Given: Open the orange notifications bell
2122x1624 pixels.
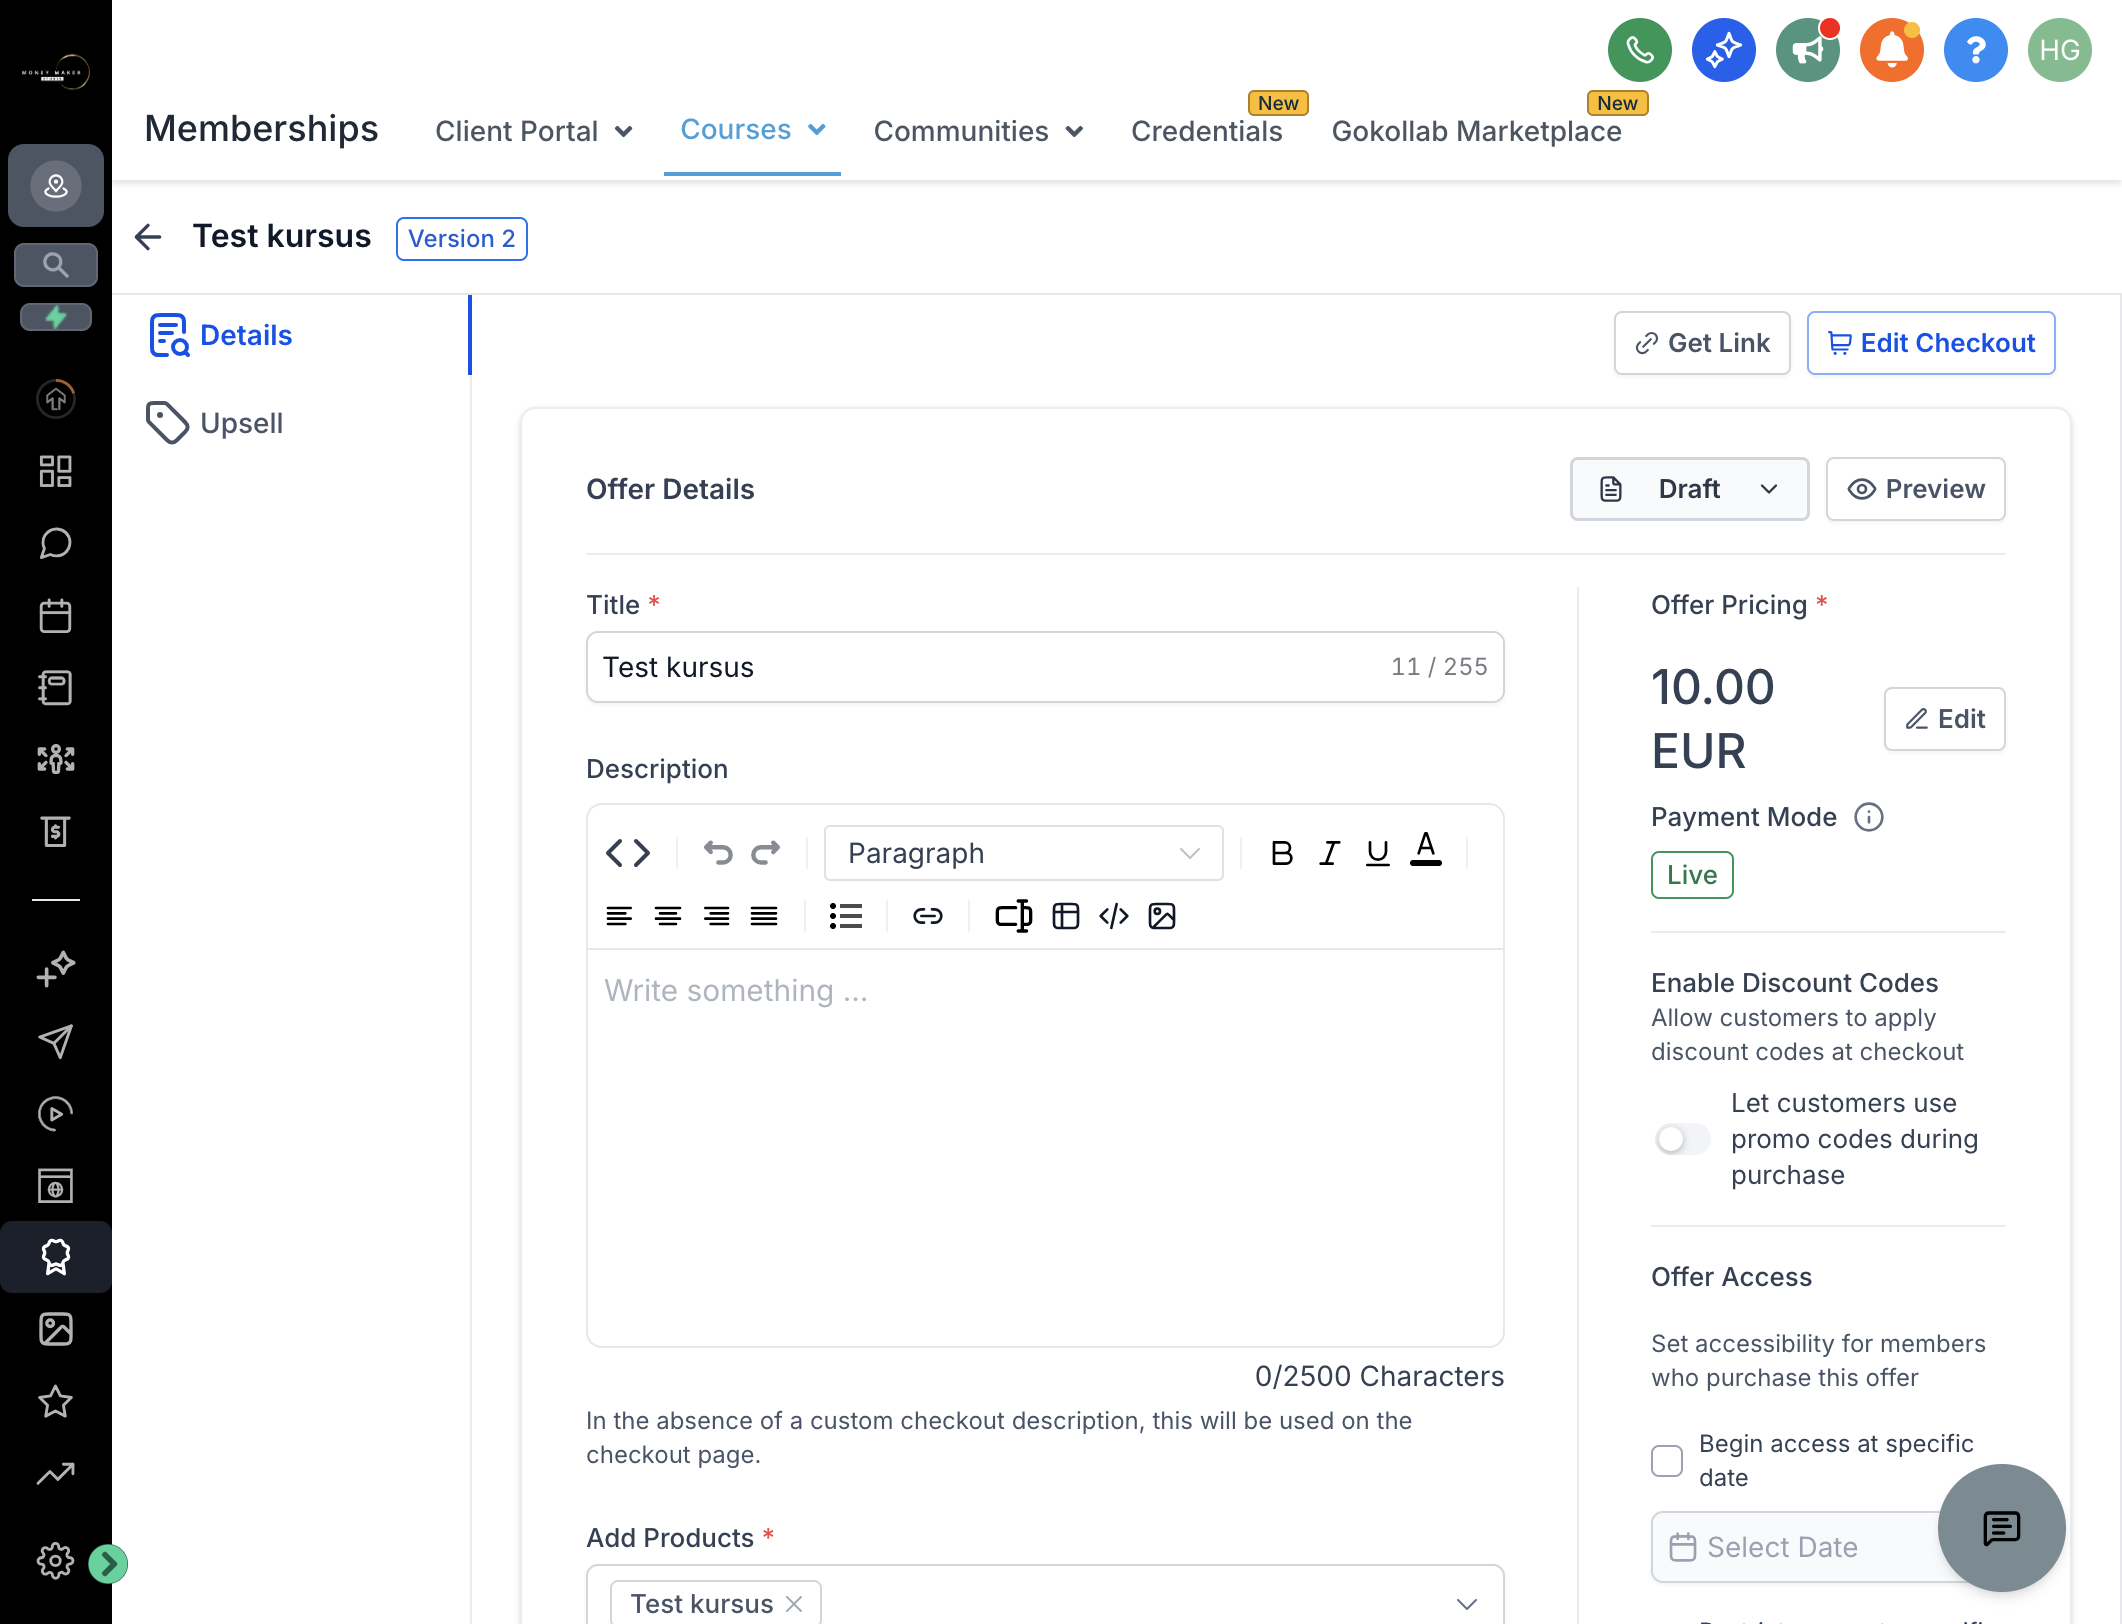Looking at the screenshot, I should point(1891,50).
